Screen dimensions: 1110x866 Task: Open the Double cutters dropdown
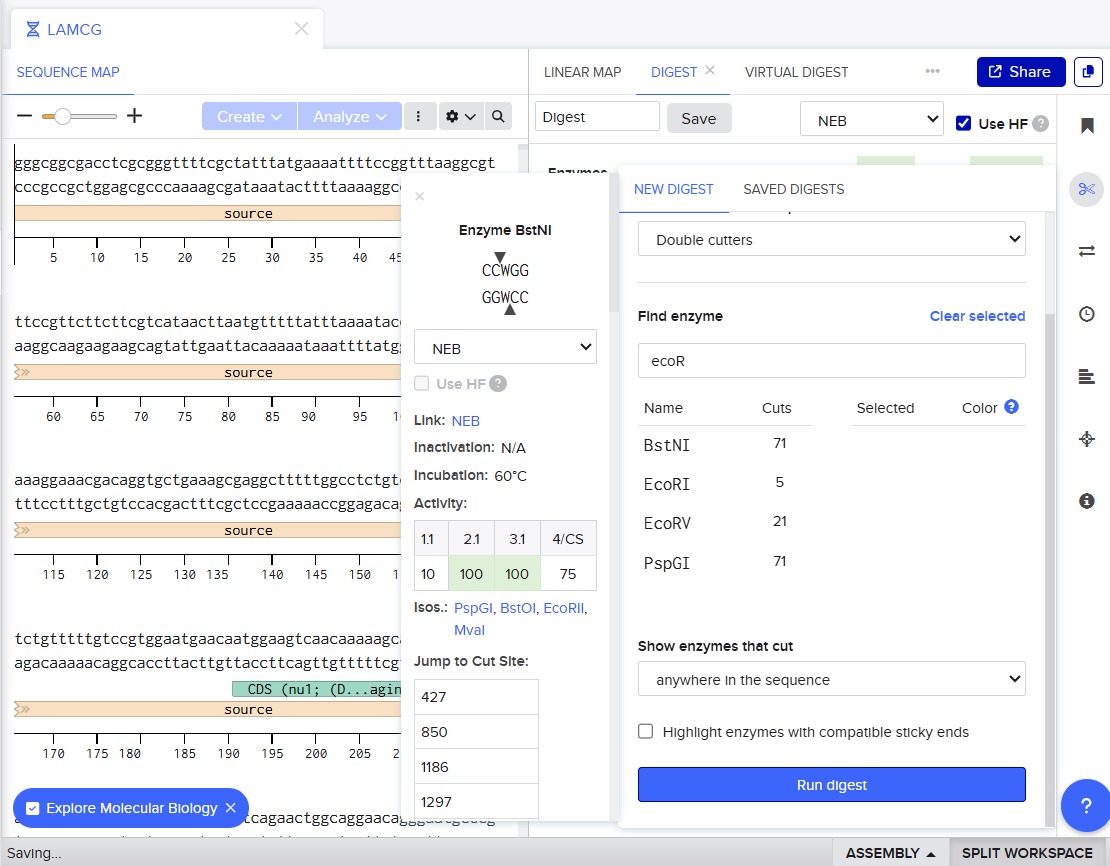pos(831,240)
